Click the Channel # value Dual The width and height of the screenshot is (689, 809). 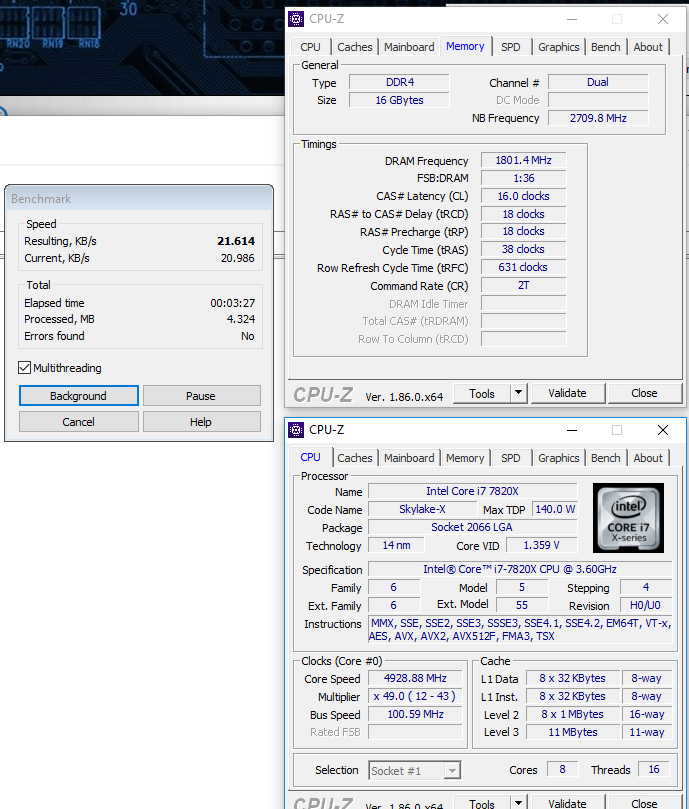pos(598,83)
